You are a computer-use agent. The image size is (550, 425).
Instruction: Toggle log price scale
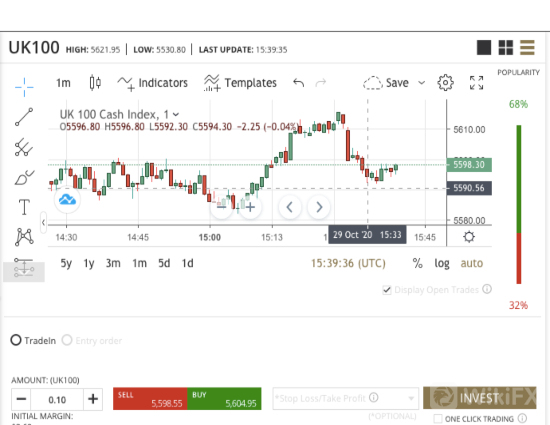pos(442,263)
